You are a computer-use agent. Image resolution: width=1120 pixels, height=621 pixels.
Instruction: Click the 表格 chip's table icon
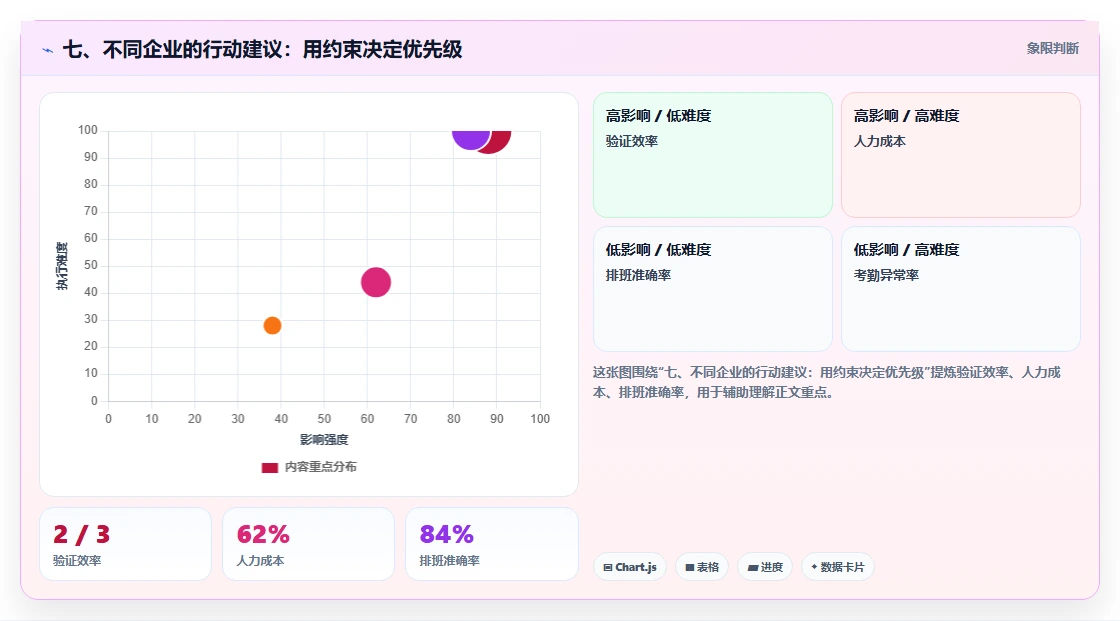(x=690, y=567)
